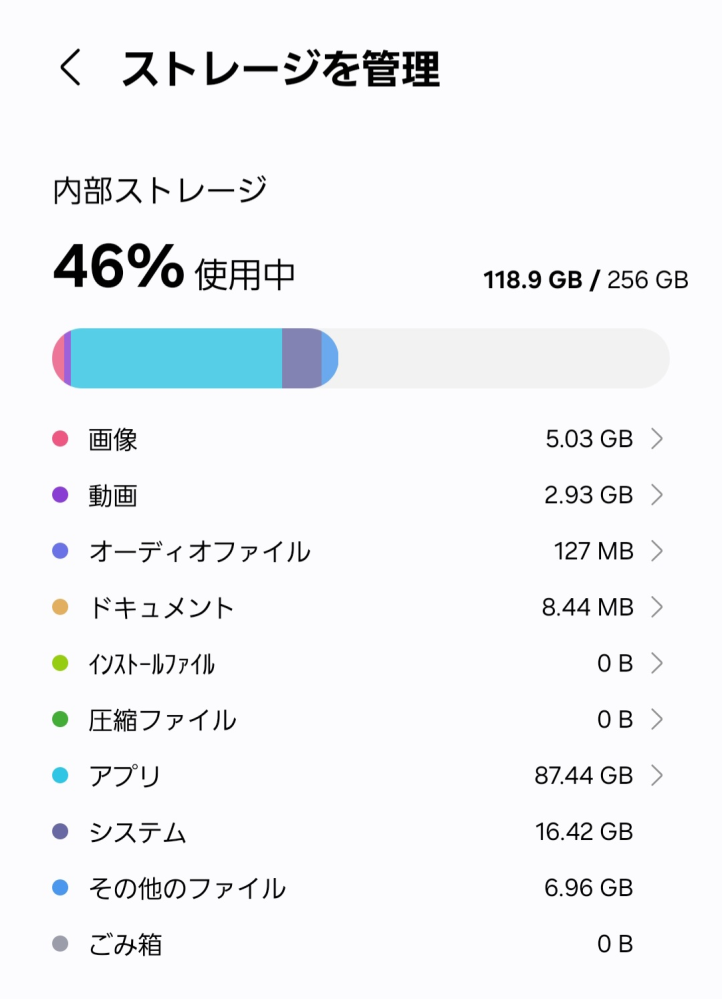
Task: Expand the 画像 row chevron
Action: click(x=657, y=439)
